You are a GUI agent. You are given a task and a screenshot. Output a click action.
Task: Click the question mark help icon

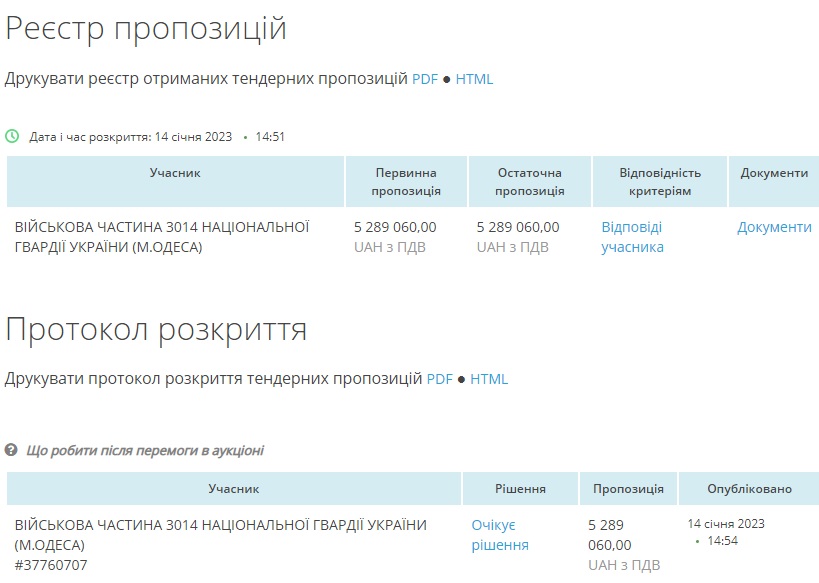pyautogui.click(x=11, y=450)
